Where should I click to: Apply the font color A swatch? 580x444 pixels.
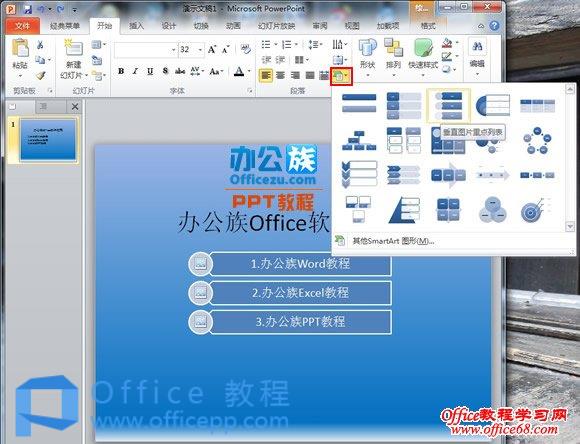coord(239,71)
